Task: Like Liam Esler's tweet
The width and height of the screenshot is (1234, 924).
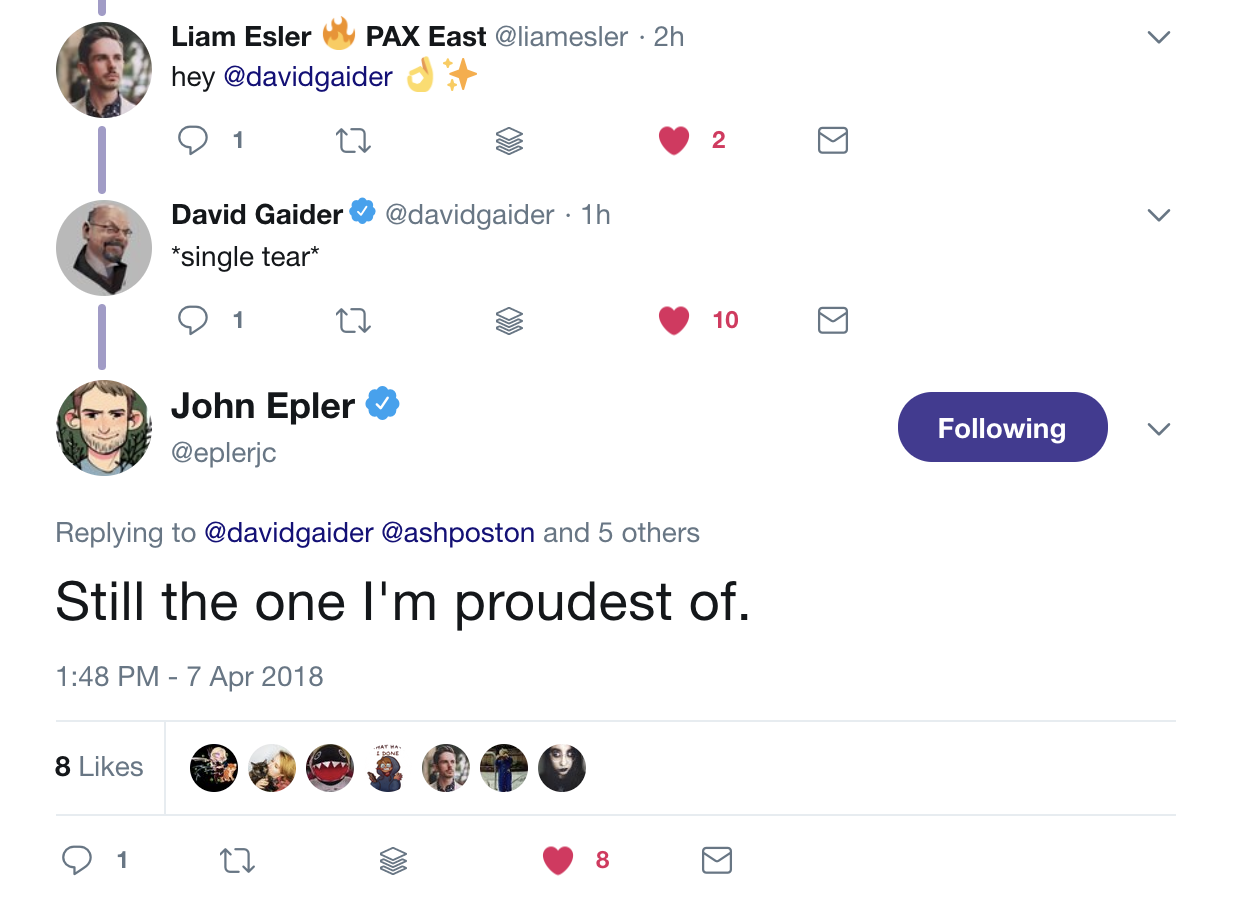Action: [x=674, y=141]
